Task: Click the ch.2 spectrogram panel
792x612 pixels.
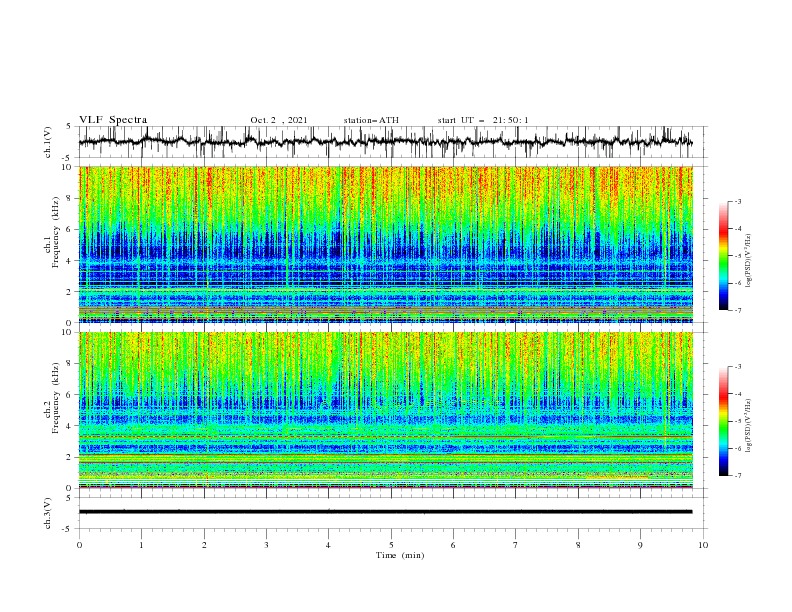Action: 386,410
